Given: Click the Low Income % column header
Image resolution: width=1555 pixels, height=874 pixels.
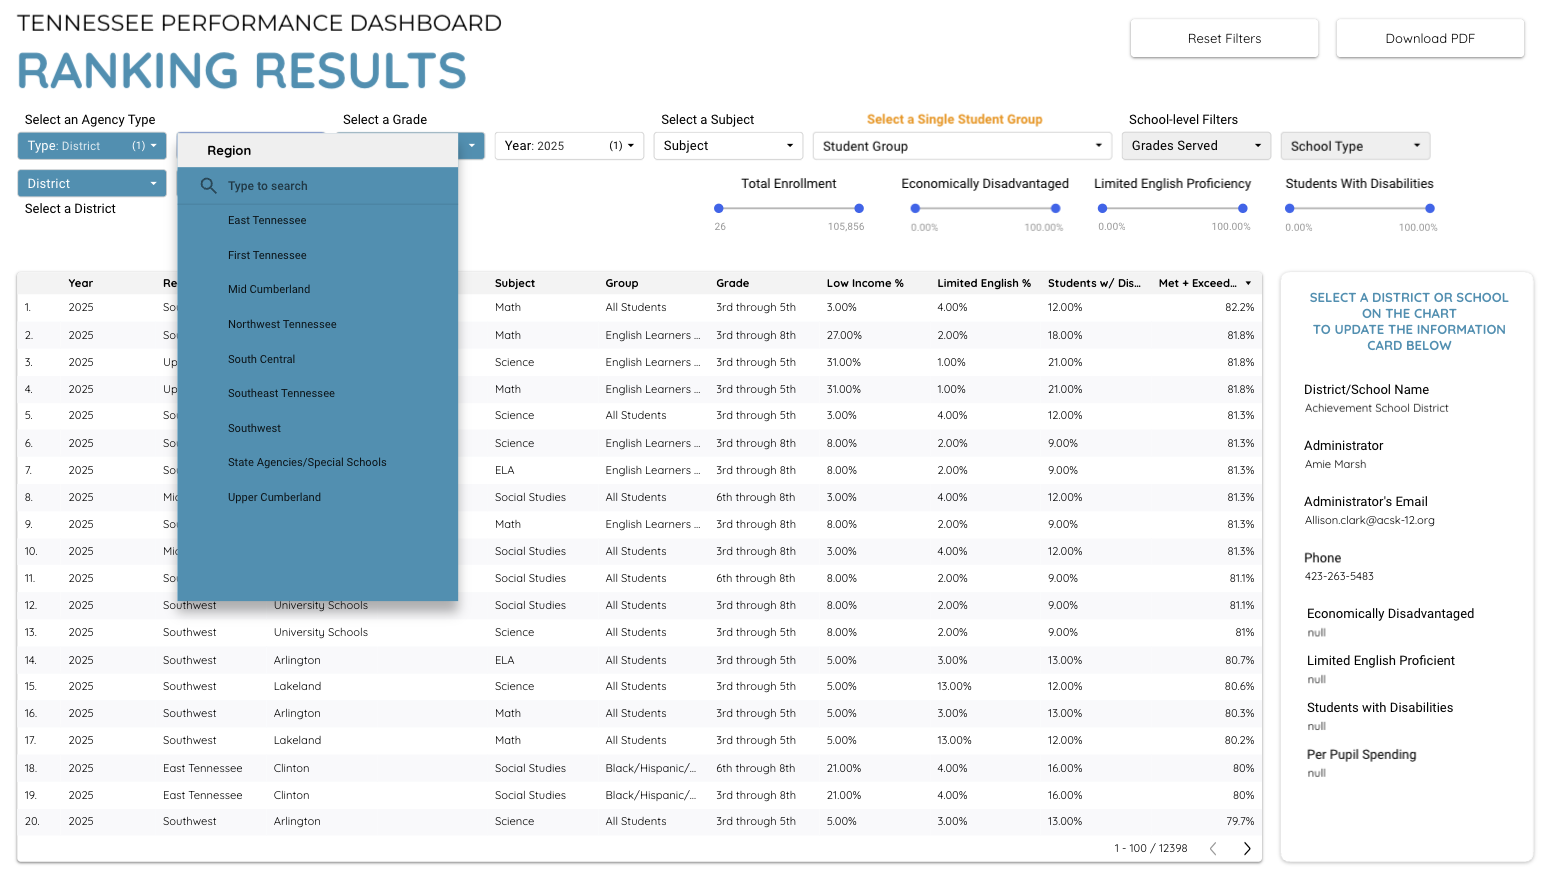Looking at the screenshot, I should pyautogui.click(x=865, y=283).
